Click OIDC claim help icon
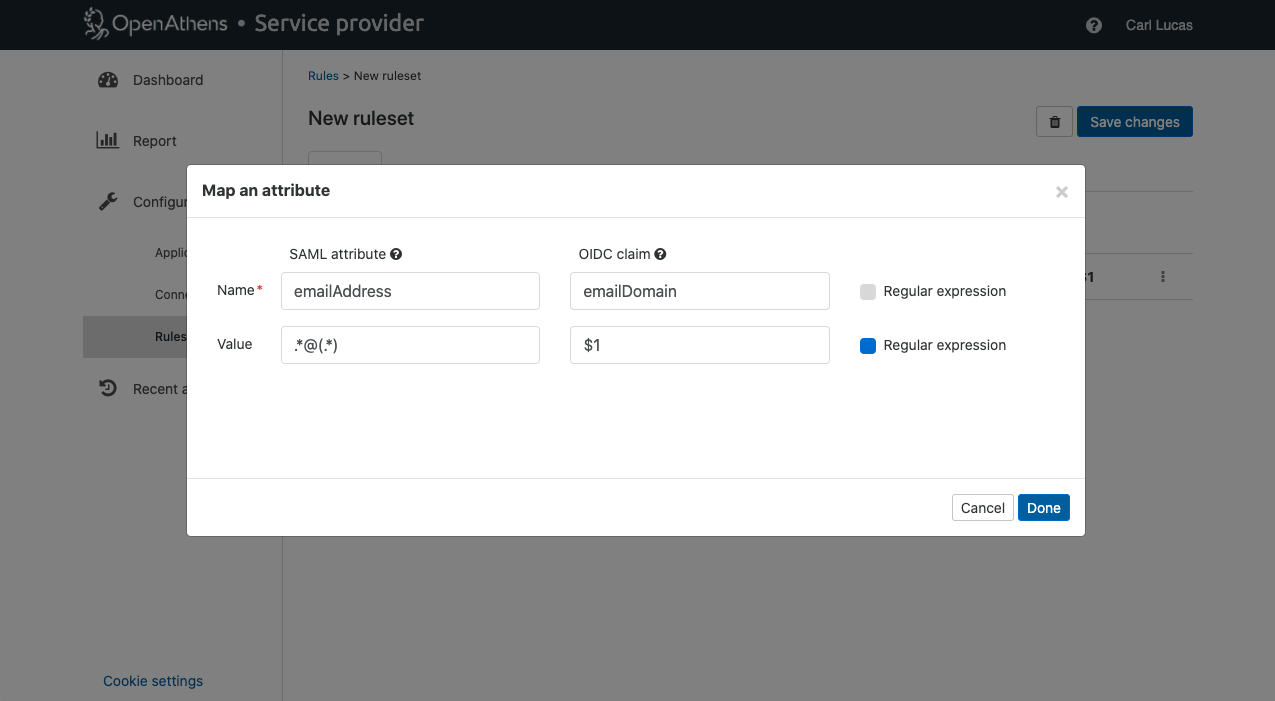 click(661, 255)
